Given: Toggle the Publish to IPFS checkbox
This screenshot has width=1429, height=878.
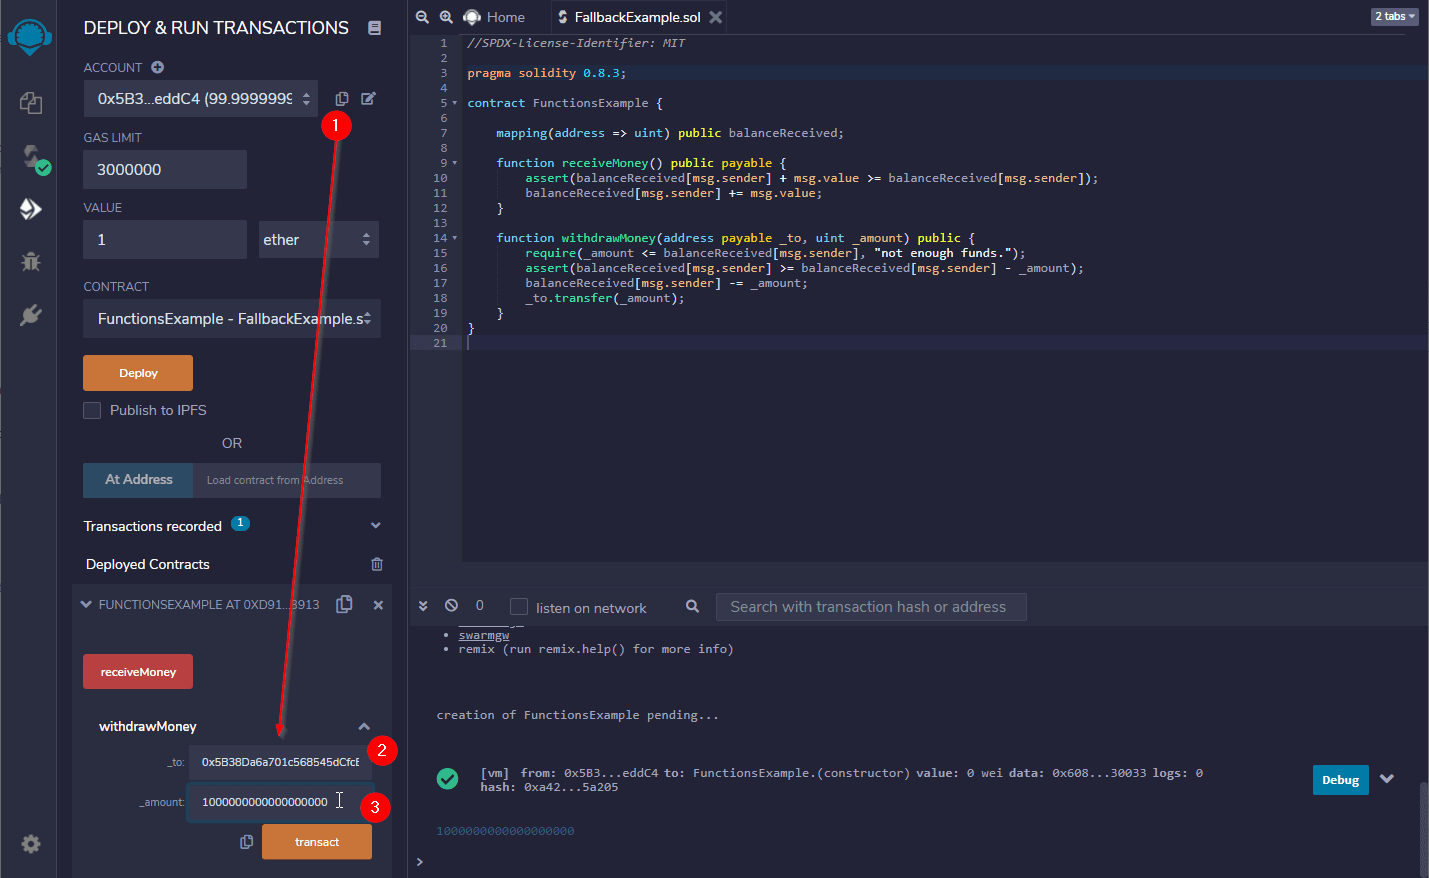Looking at the screenshot, I should point(92,410).
